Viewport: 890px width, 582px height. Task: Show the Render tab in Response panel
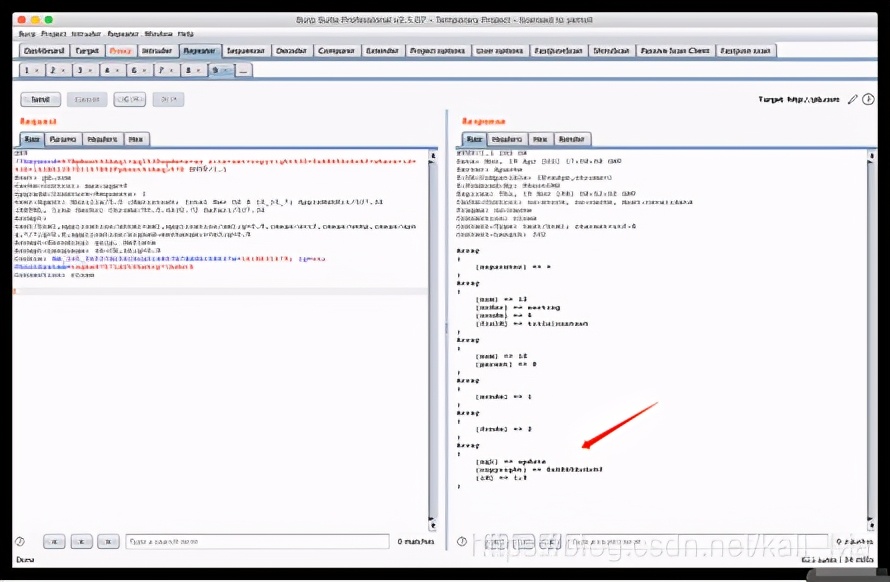[x=573, y=139]
